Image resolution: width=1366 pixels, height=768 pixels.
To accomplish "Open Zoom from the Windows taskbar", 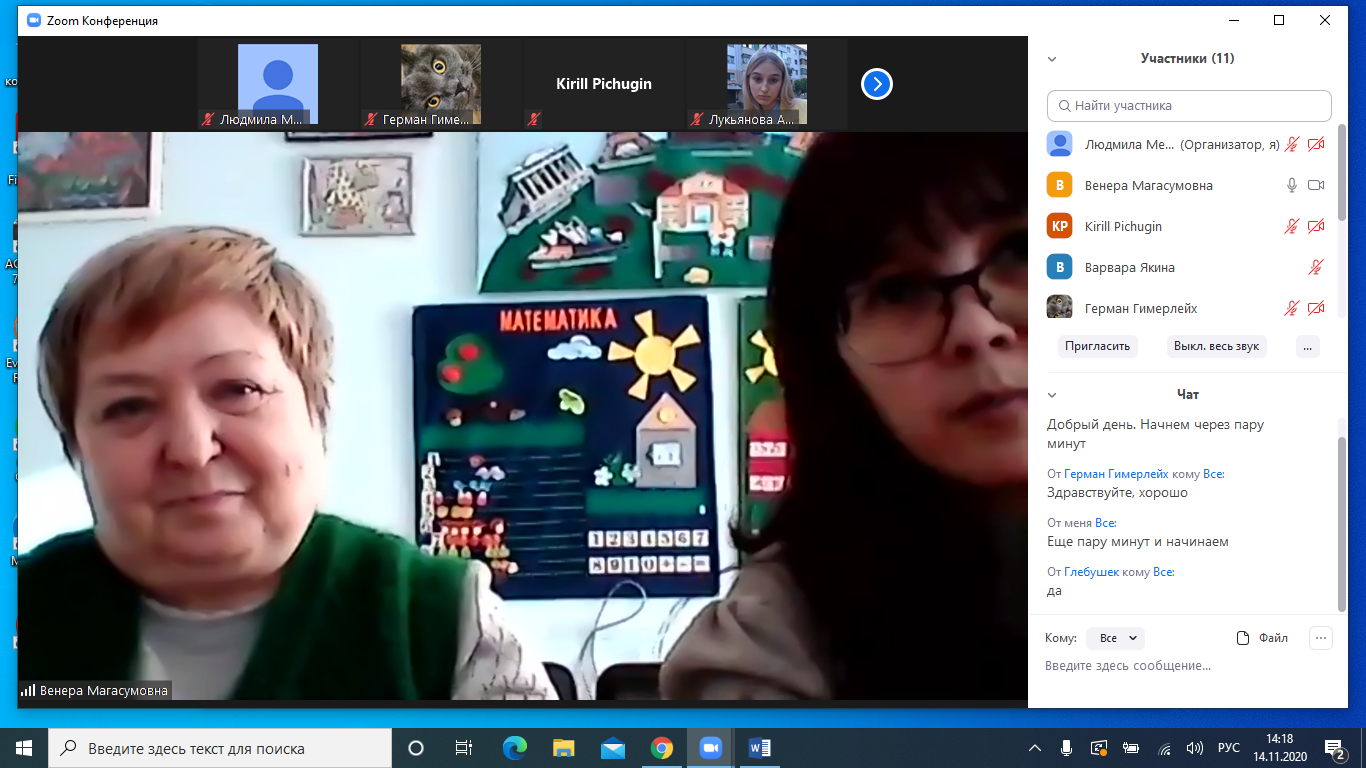I will [x=710, y=748].
